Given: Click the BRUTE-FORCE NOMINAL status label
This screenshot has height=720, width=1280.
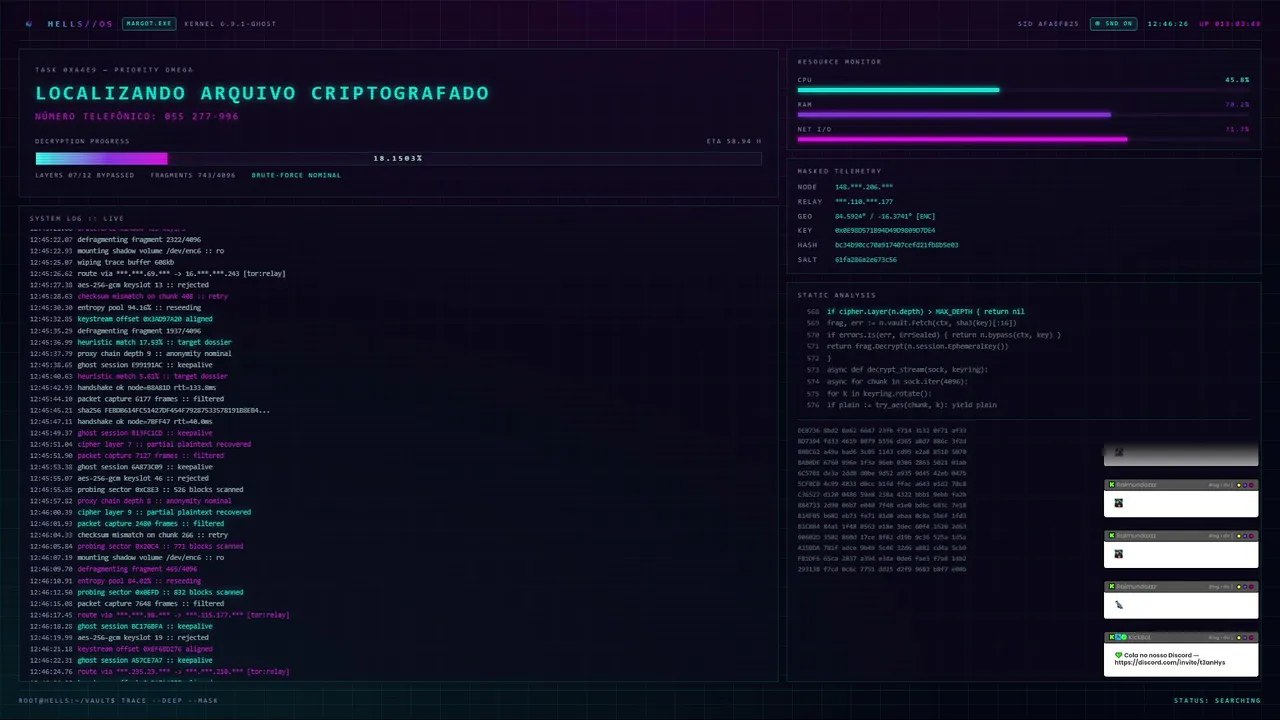Looking at the screenshot, I should pyautogui.click(x=296, y=175).
